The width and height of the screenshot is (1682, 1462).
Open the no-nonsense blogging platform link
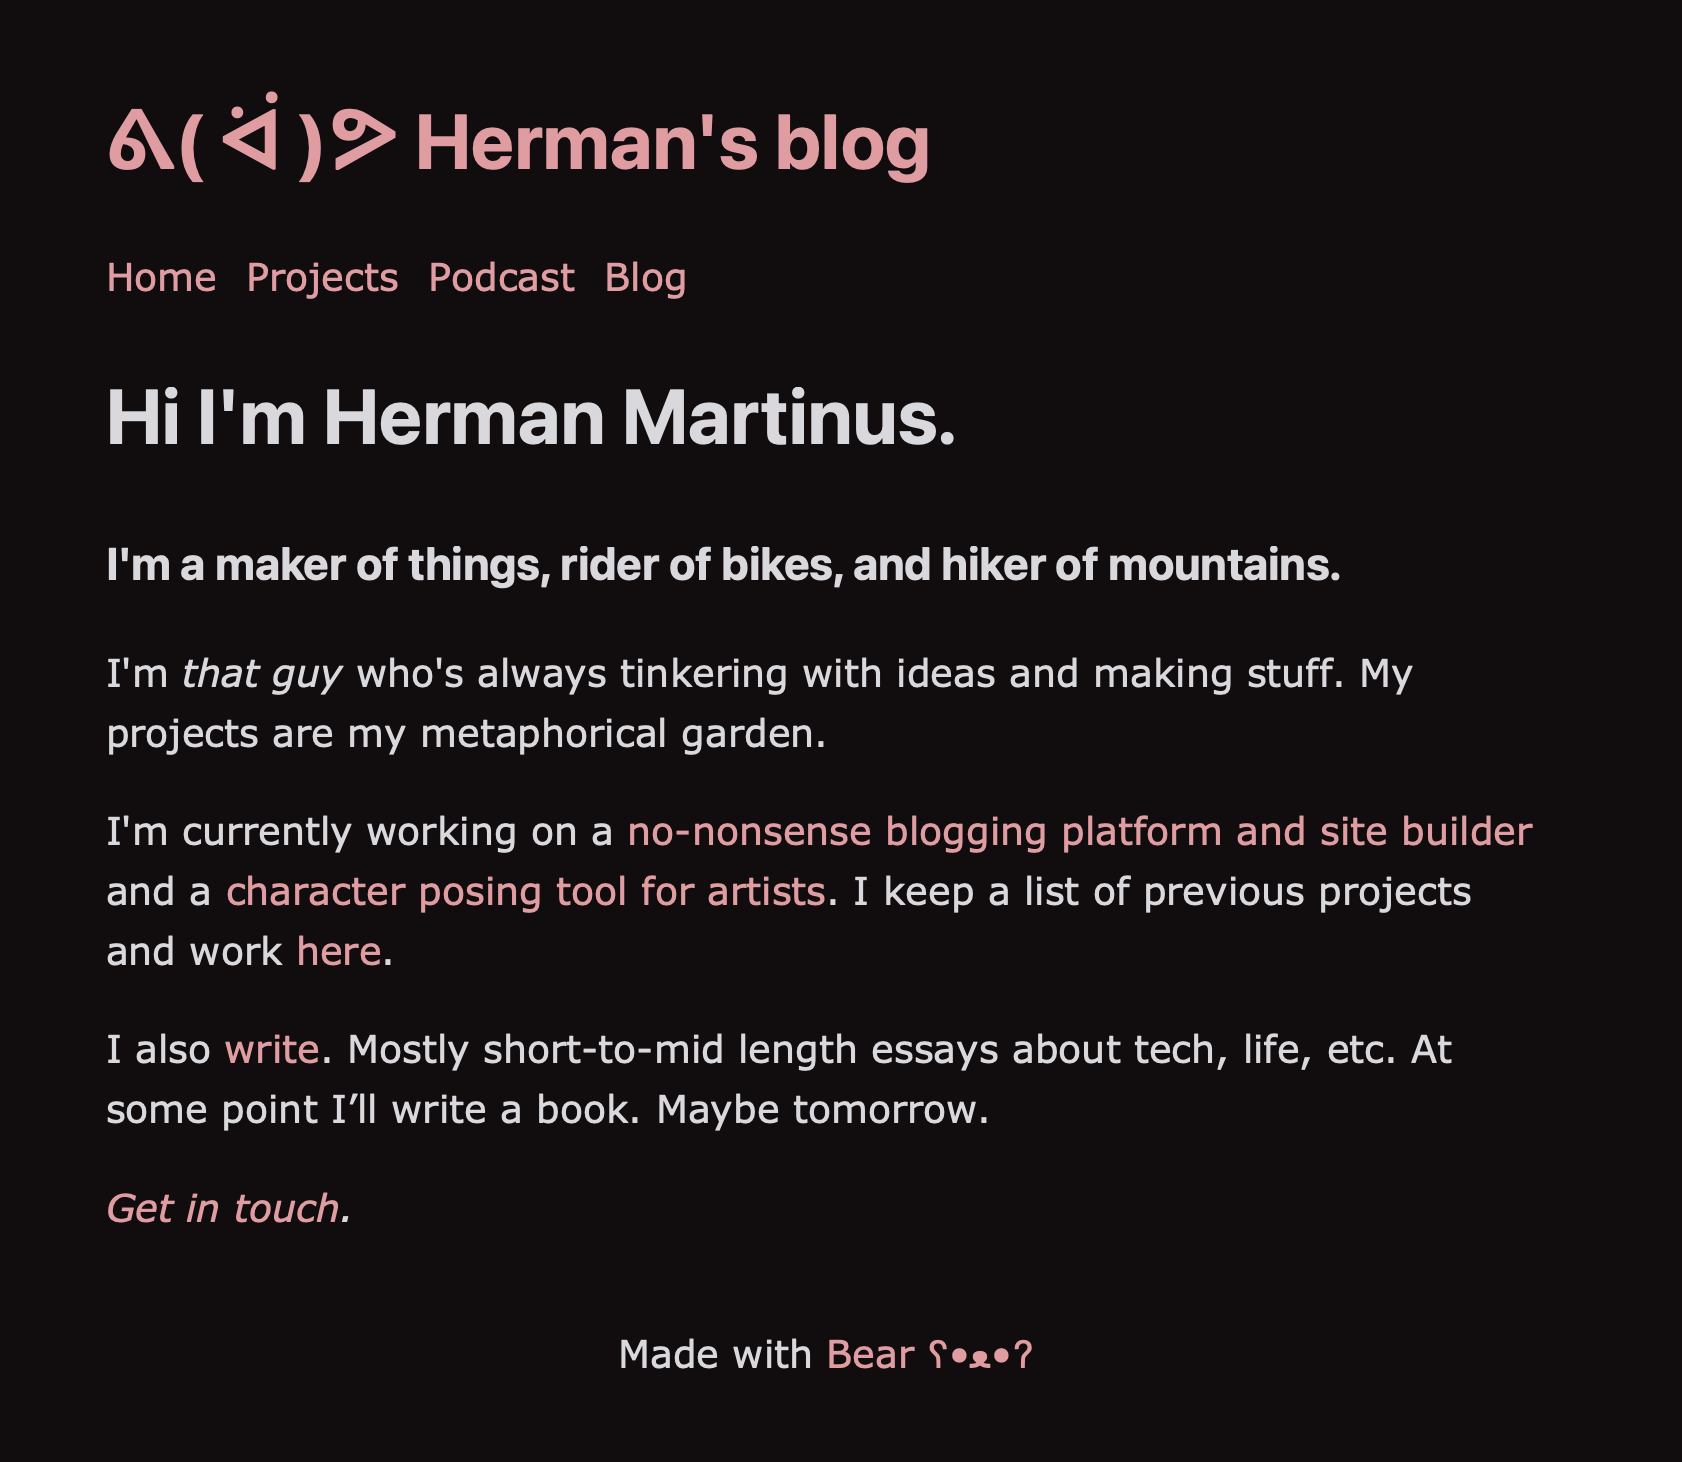(1079, 832)
